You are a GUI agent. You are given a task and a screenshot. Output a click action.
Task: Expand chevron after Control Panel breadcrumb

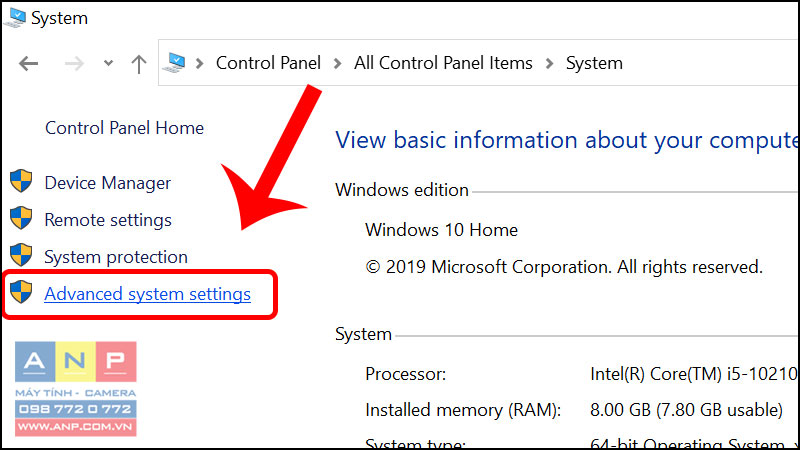tap(337, 64)
